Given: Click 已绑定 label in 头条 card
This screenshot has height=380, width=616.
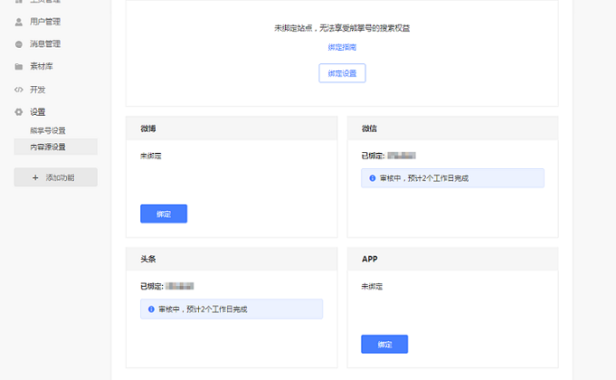Looking at the screenshot, I should pos(152,286).
